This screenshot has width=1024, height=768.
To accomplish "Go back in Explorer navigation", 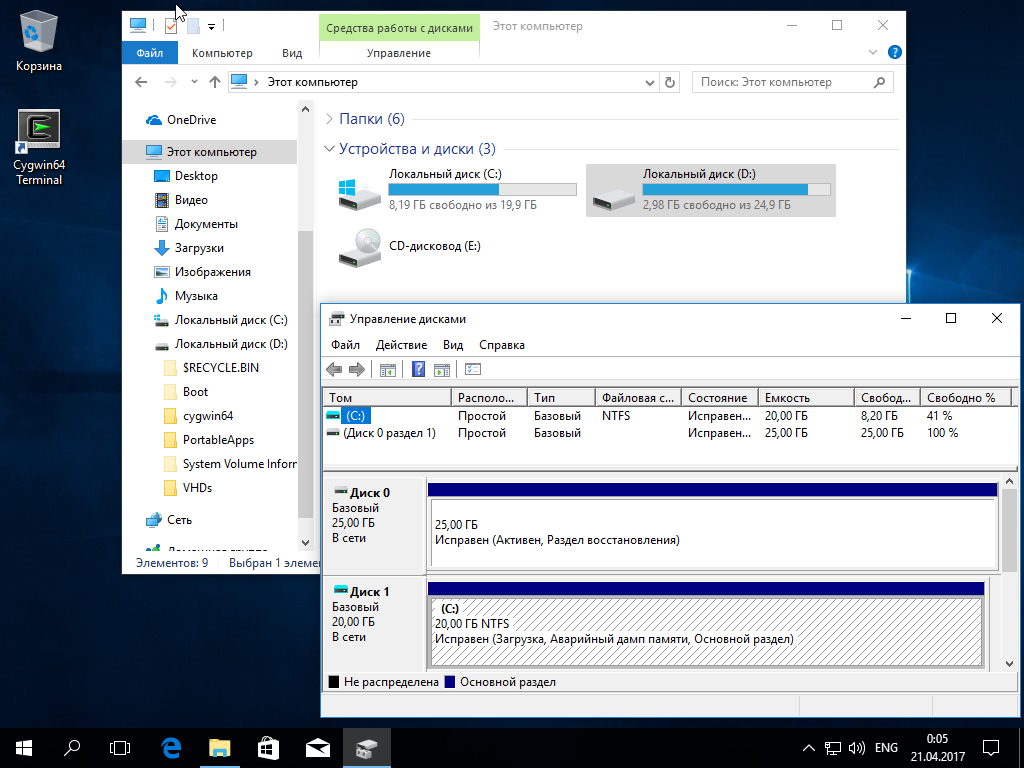I will tap(141, 82).
